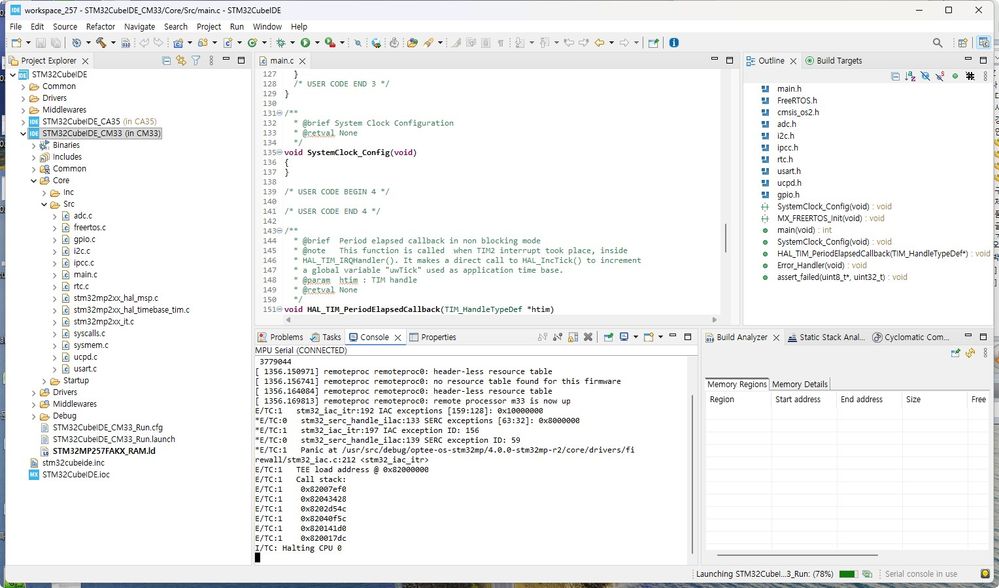
Task: Click the Build hammer icon in toolbar
Action: (x=101, y=43)
